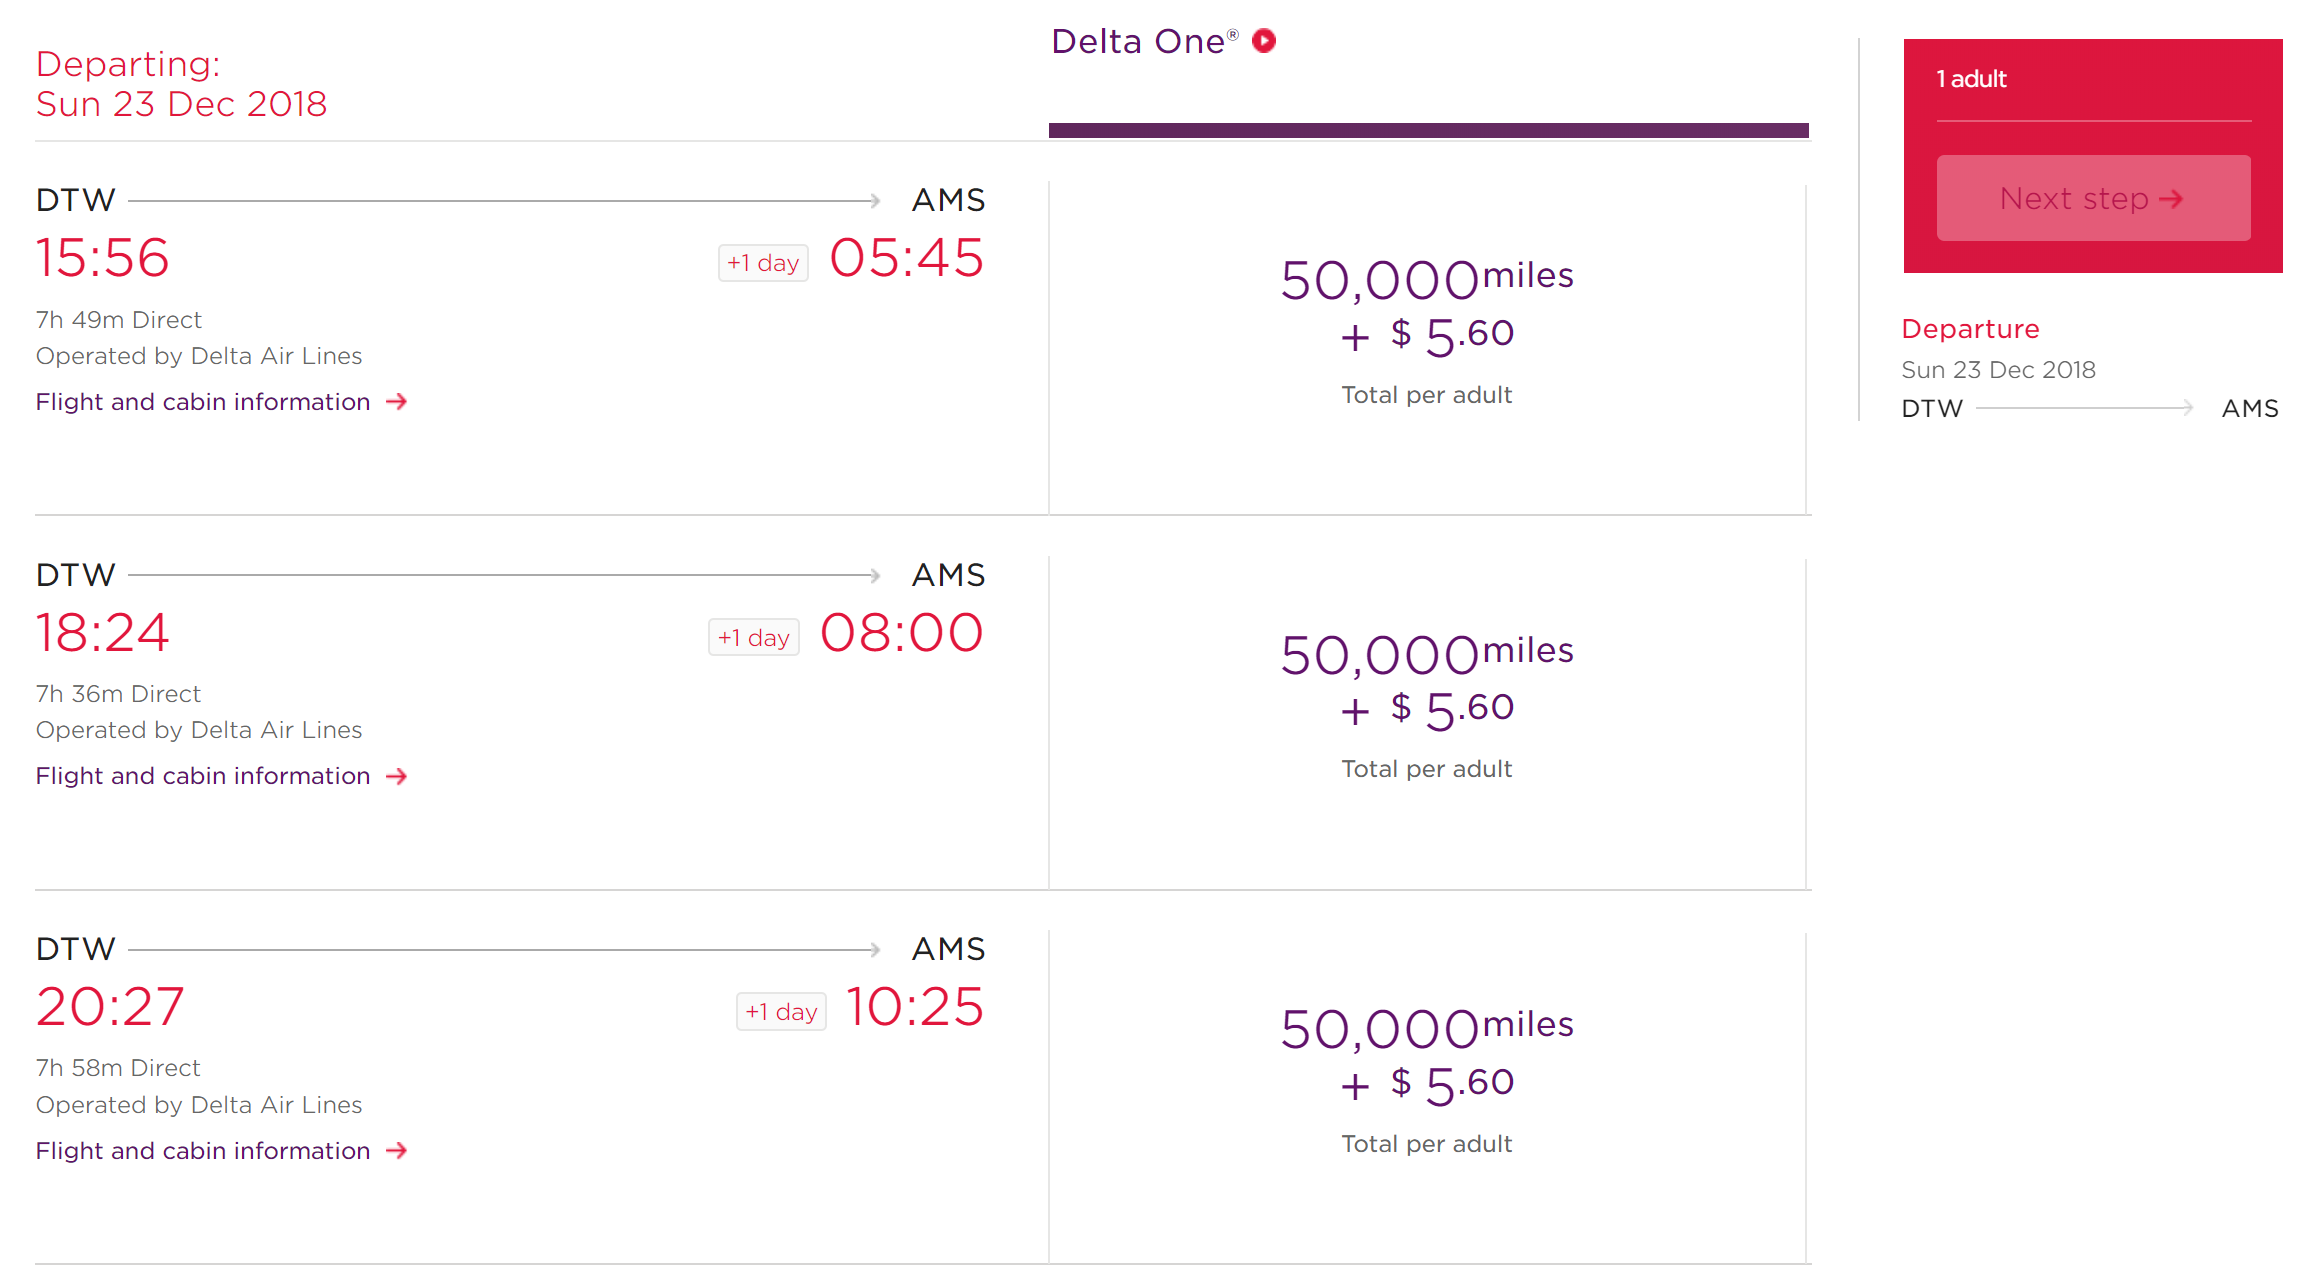Click the 18:24 departure time
The height and width of the screenshot is (1268, 2311).
coord(103,633)
